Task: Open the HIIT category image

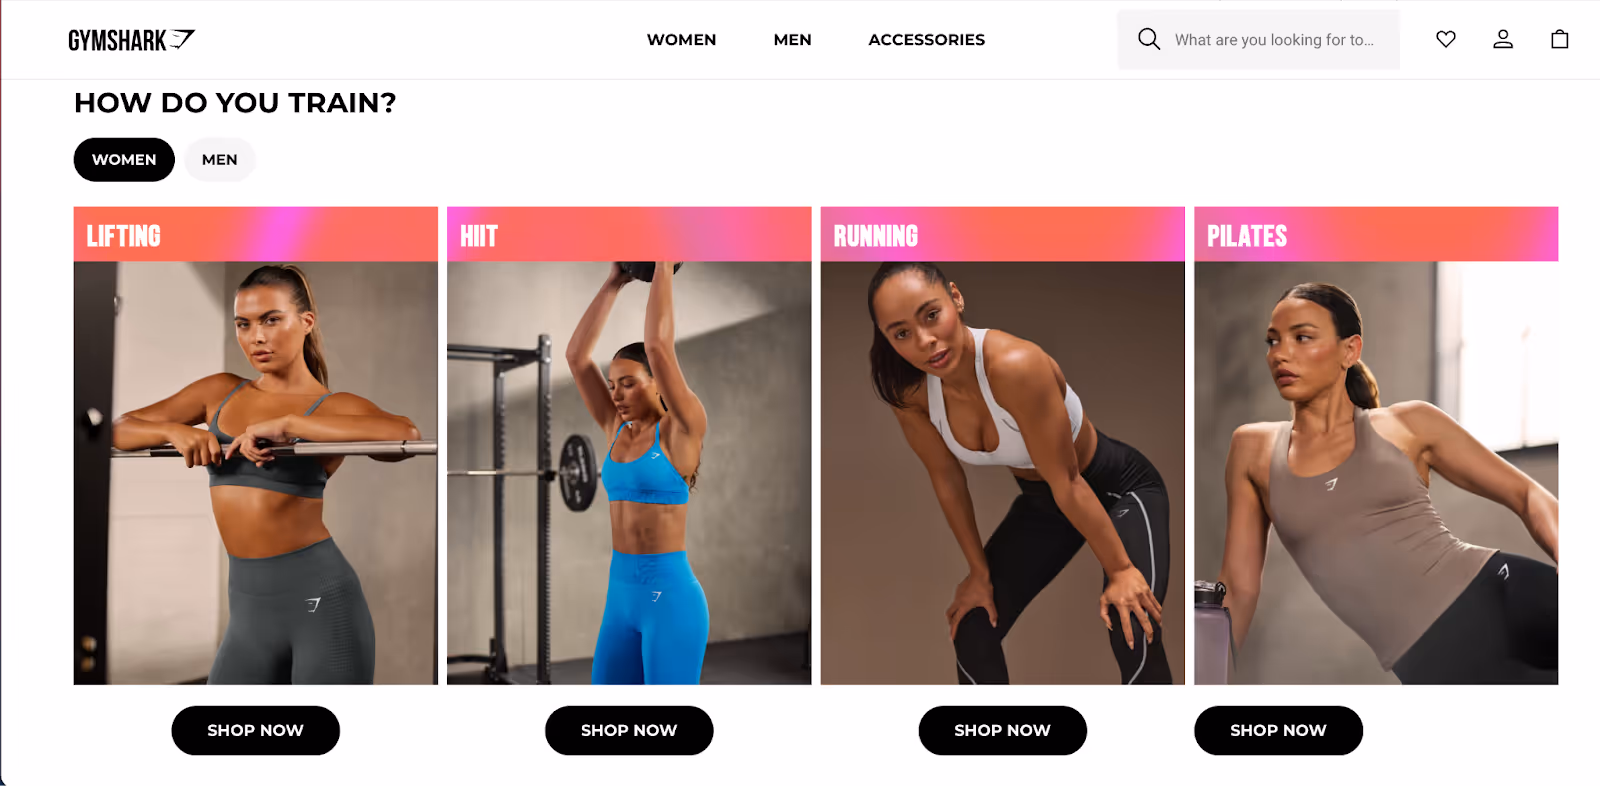Action: tap(629, 473)
